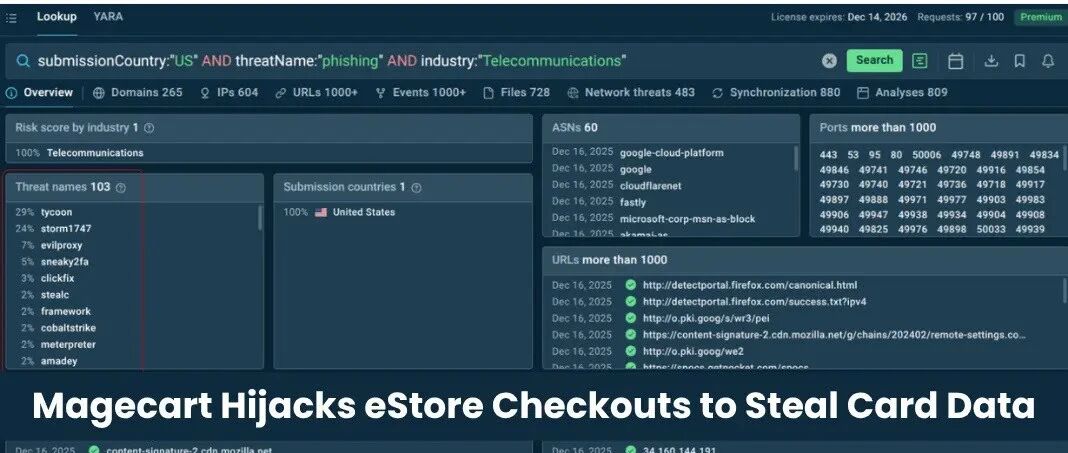Click the URLs list scrollbar
Screen dimensions: 1068x453
[1065, 290]
